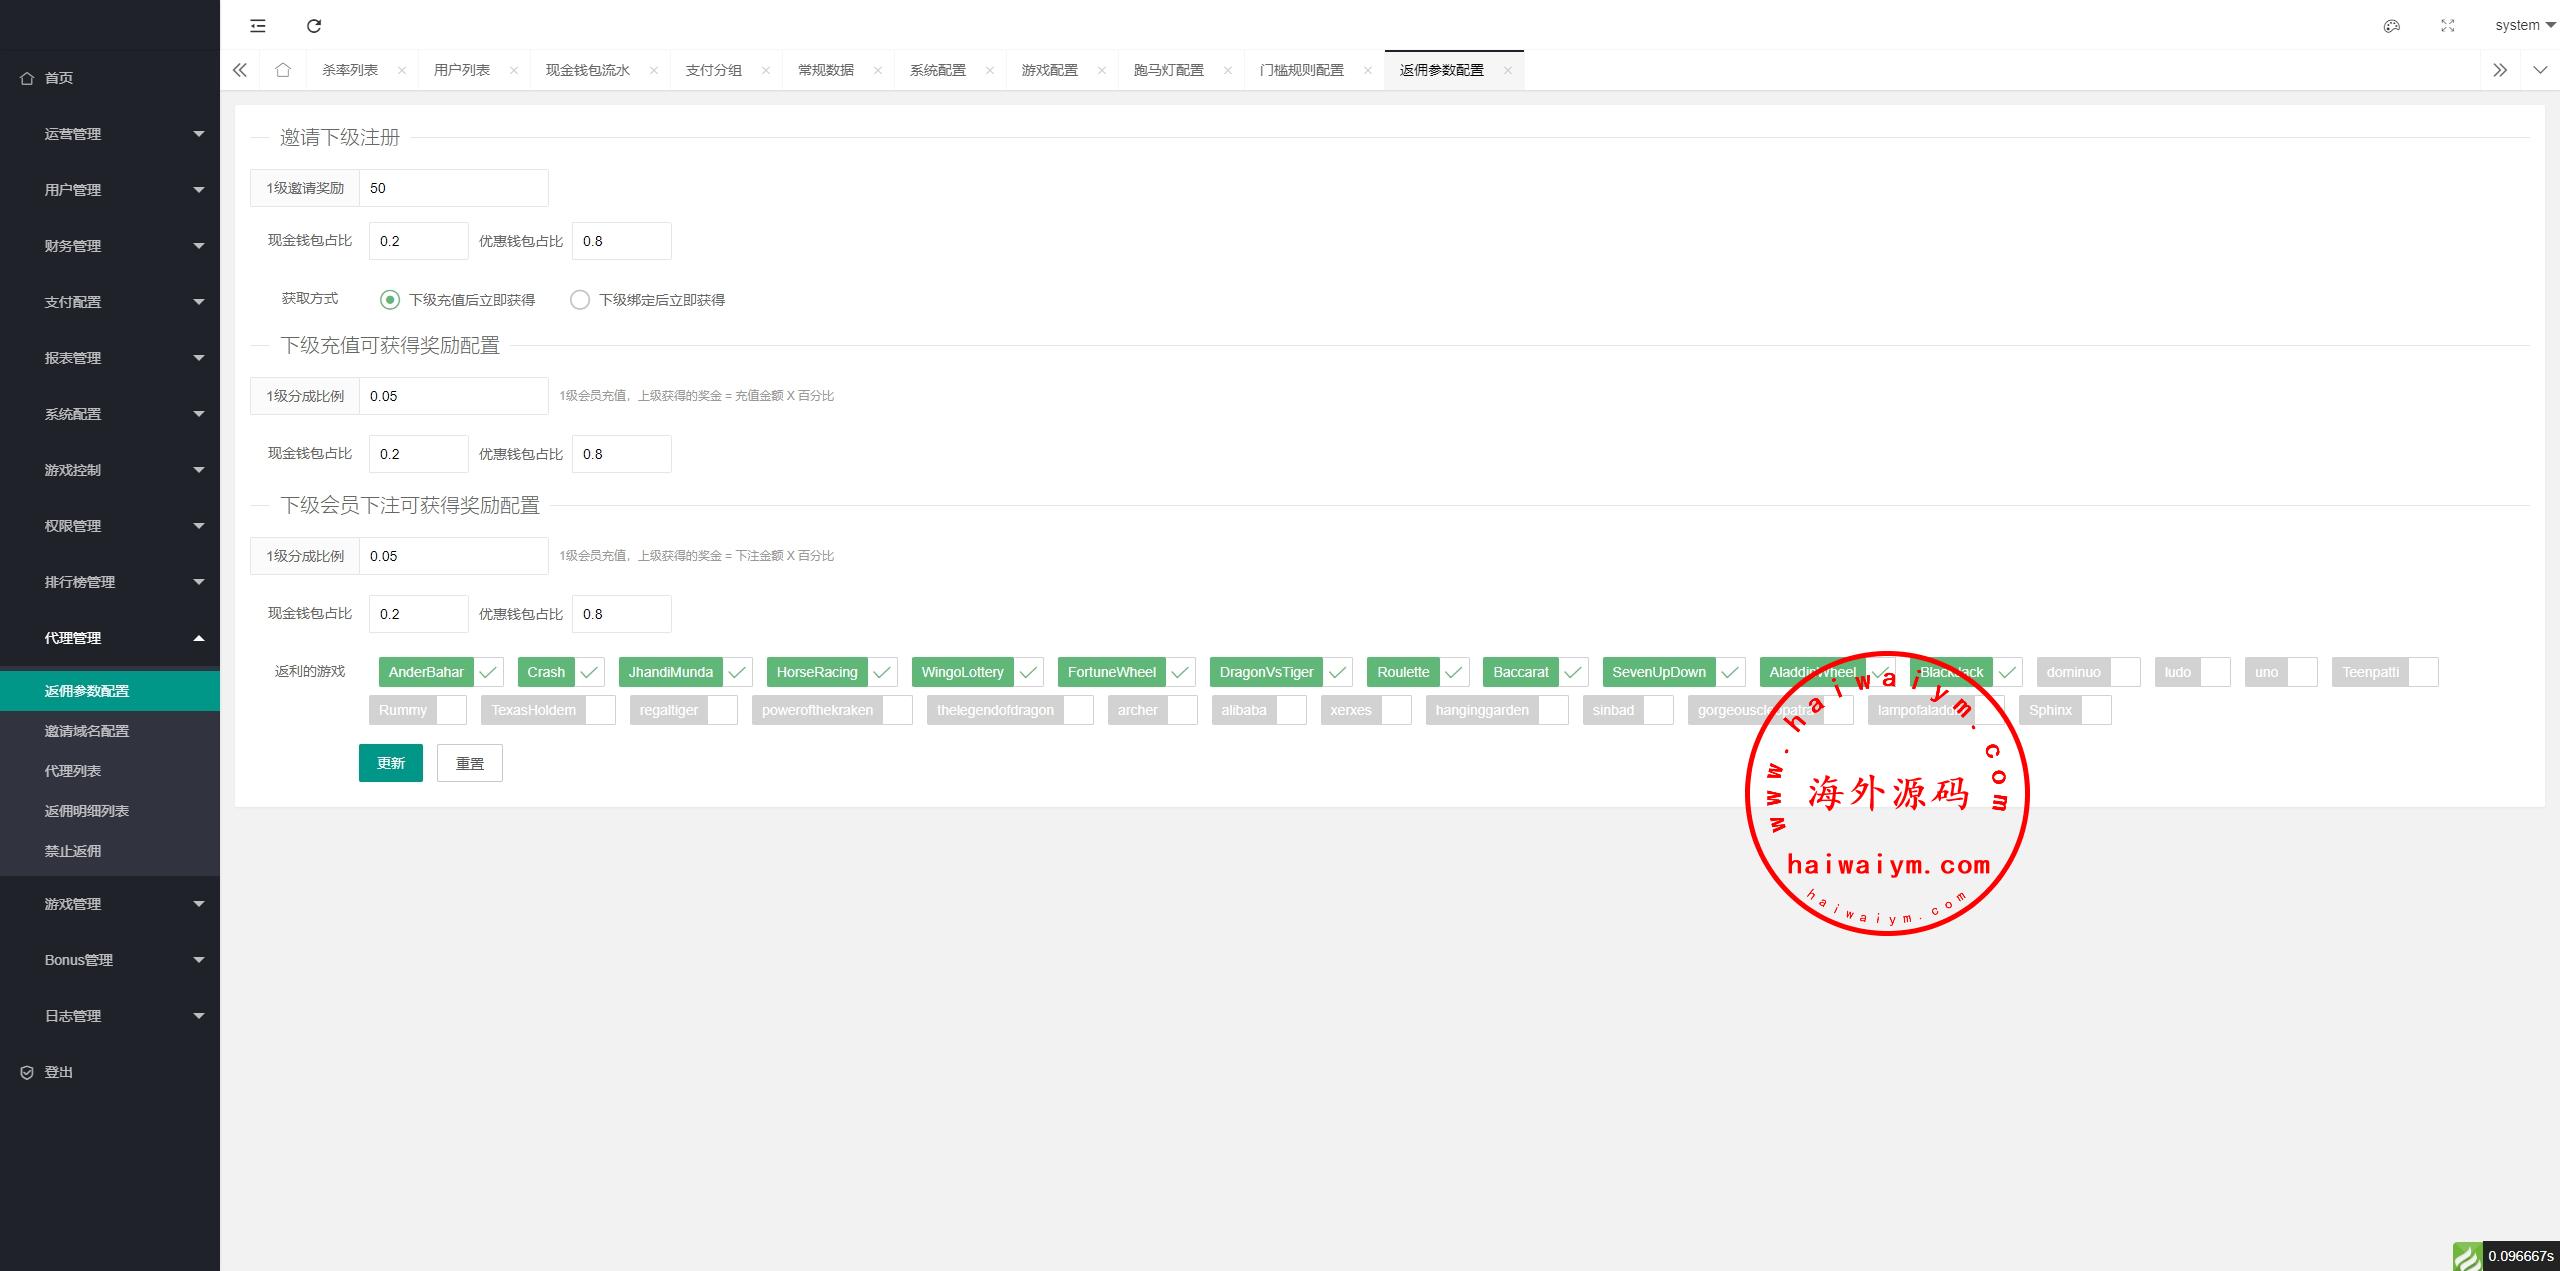Viewport: 2560px width, 1271px height.
Task: Open the theme palette icon
Action: tap(2392, 26)
